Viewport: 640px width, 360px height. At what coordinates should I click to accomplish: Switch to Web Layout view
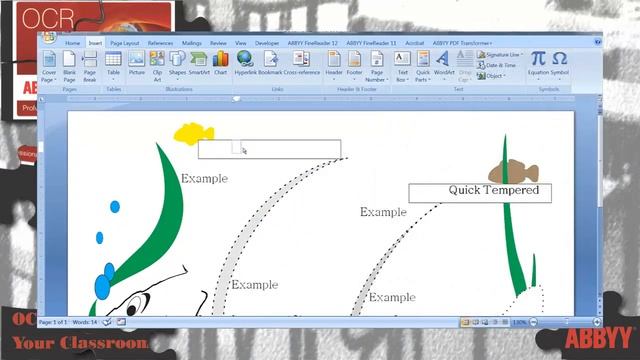pyautogui.click(x=485, y=322)
